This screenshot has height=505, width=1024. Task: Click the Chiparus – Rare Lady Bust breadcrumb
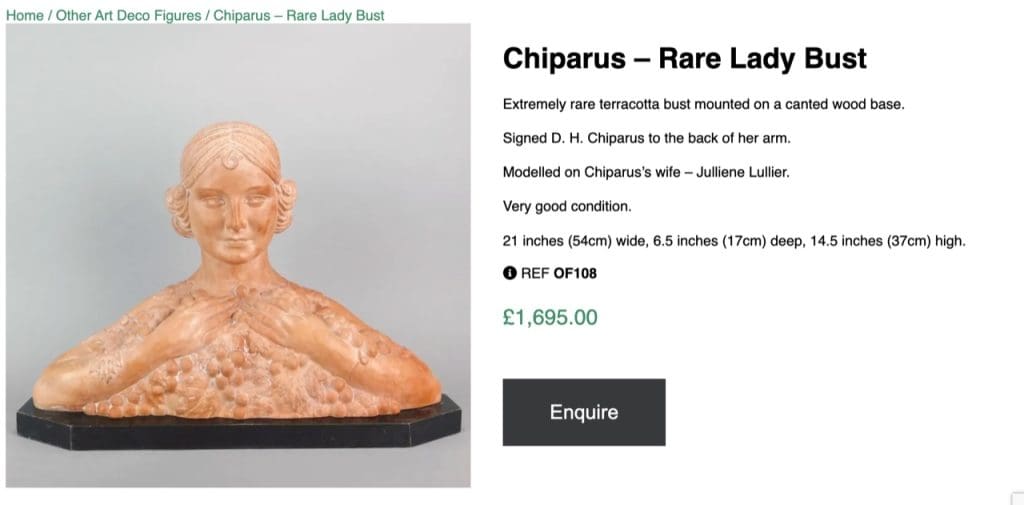(x=299, y=16)
